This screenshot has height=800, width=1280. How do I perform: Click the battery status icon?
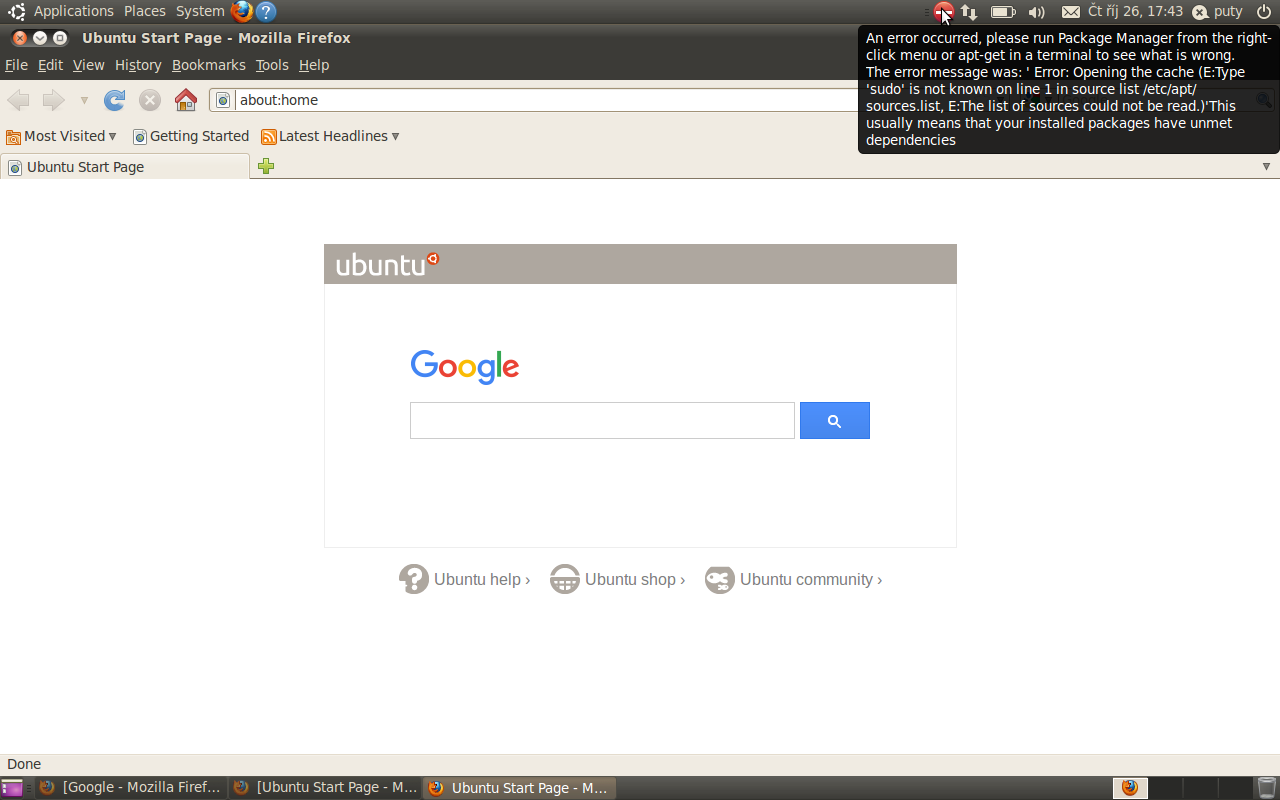tap(1003, 12)
